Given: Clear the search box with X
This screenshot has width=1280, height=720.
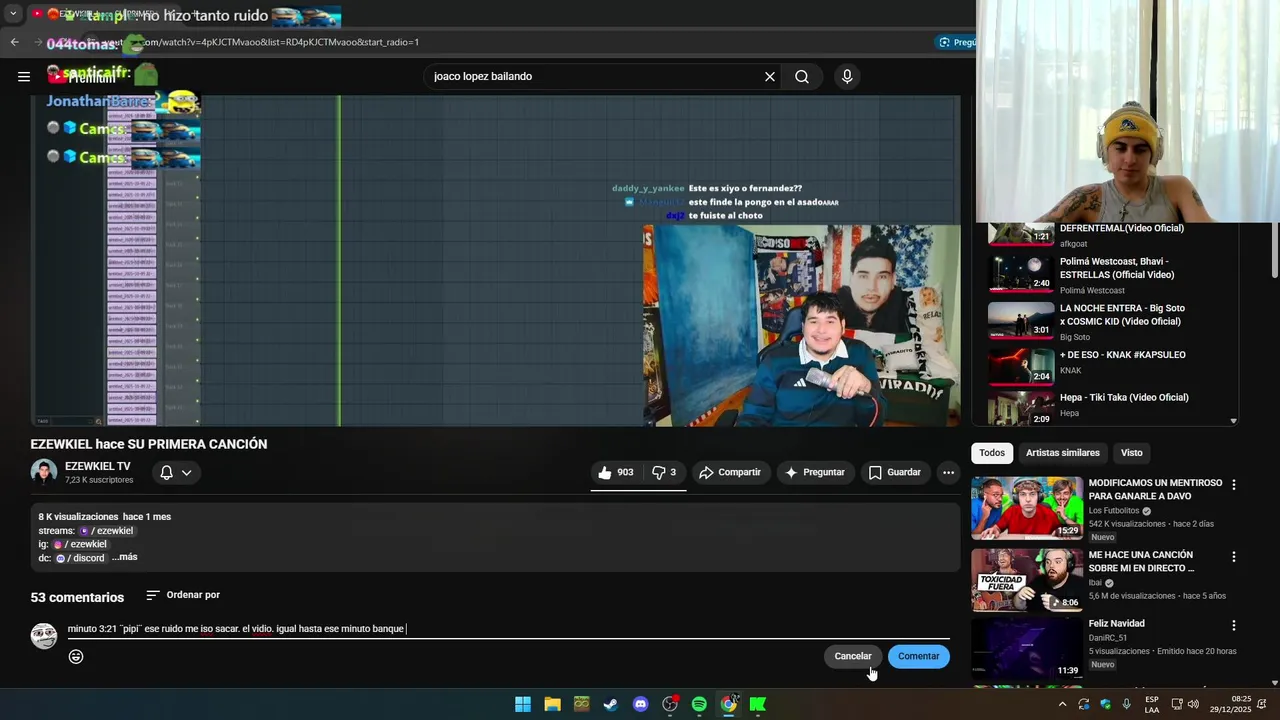Looking at the screenshot, I should [x=770, y=77].
